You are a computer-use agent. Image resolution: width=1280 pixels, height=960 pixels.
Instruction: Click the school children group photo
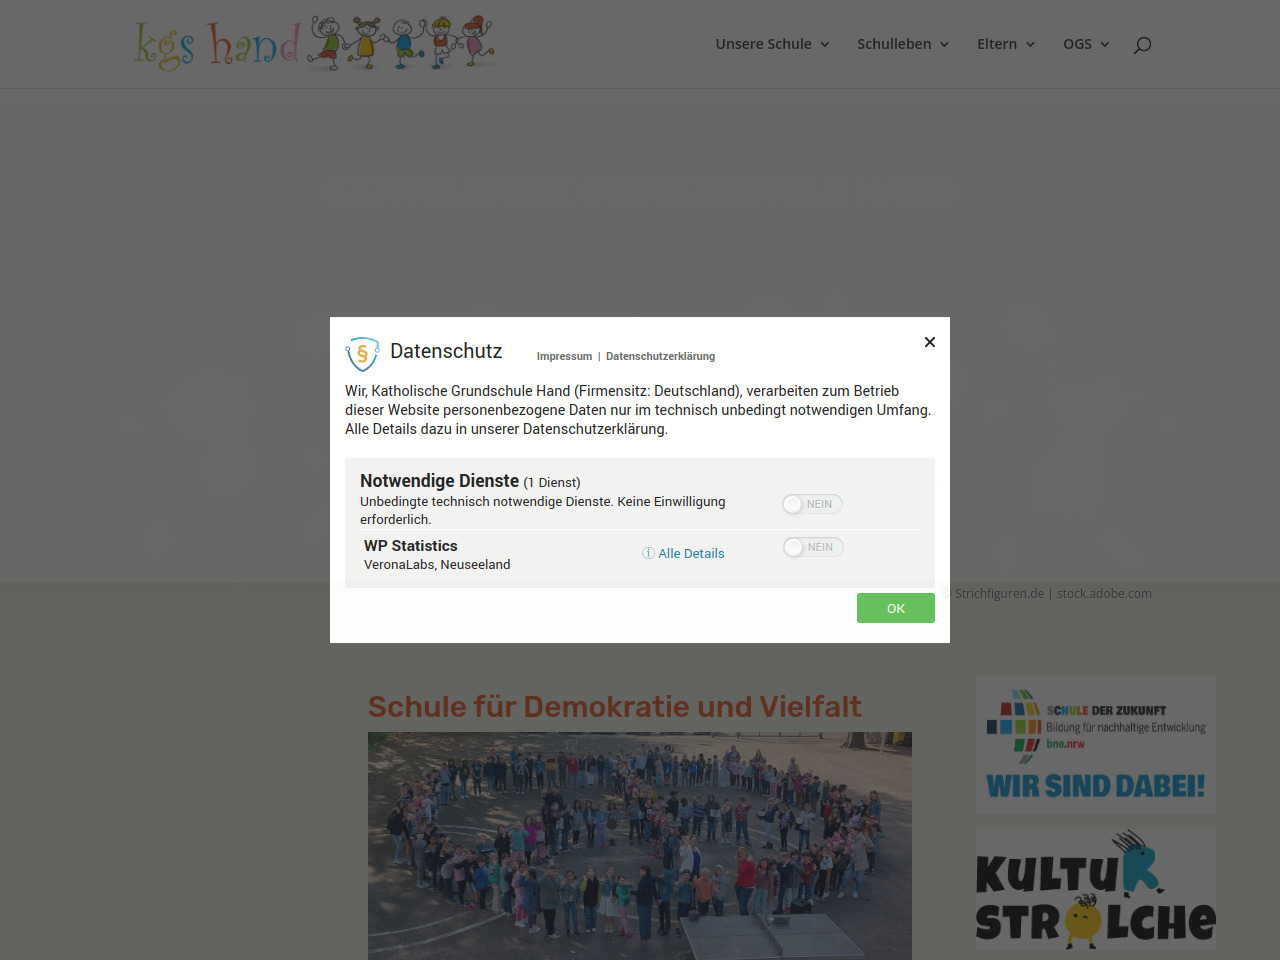click(640, 845)
